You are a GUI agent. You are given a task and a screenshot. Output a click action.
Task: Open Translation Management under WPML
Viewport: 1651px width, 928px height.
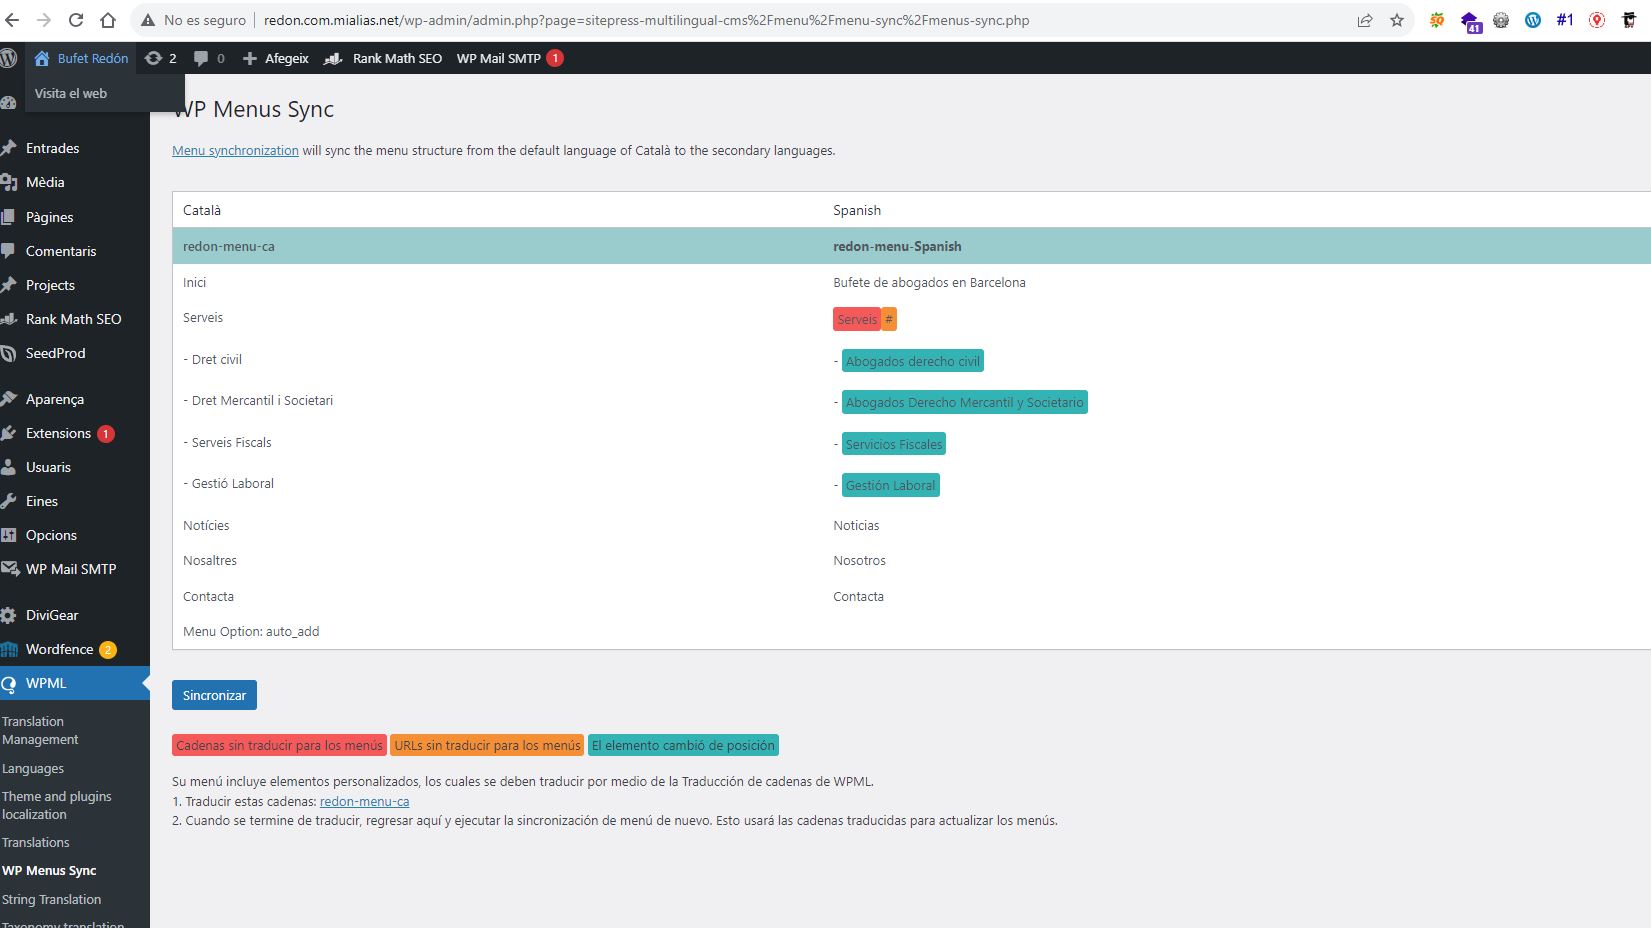40,730
